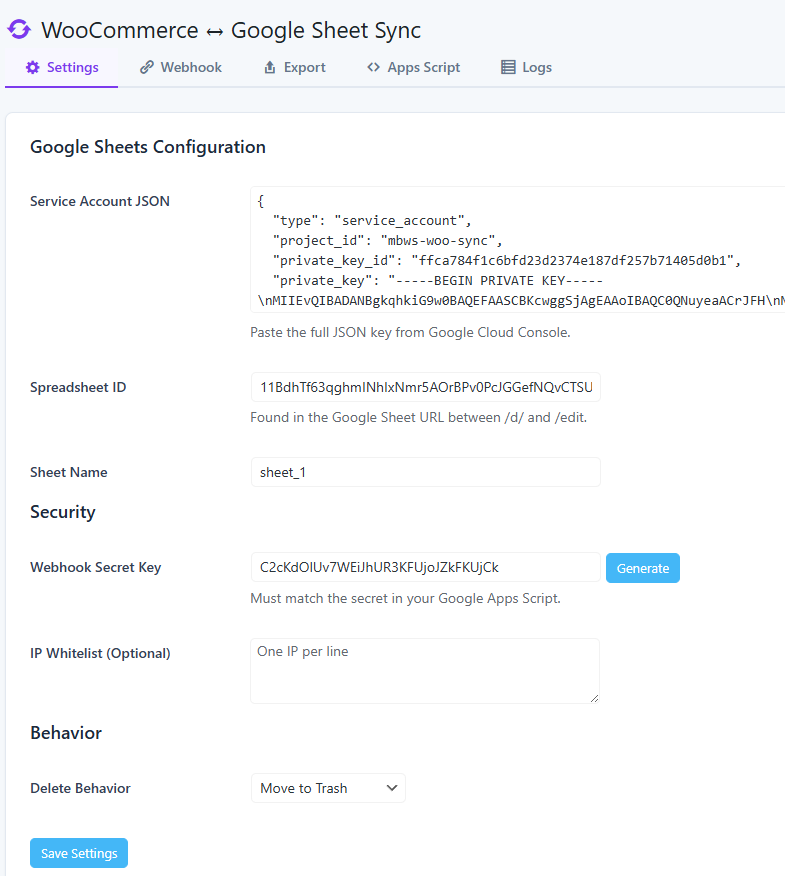This screenshot has height=876, width=785.
Task: Expand the Delete Behavior dropdown
Action: [328, 788]
